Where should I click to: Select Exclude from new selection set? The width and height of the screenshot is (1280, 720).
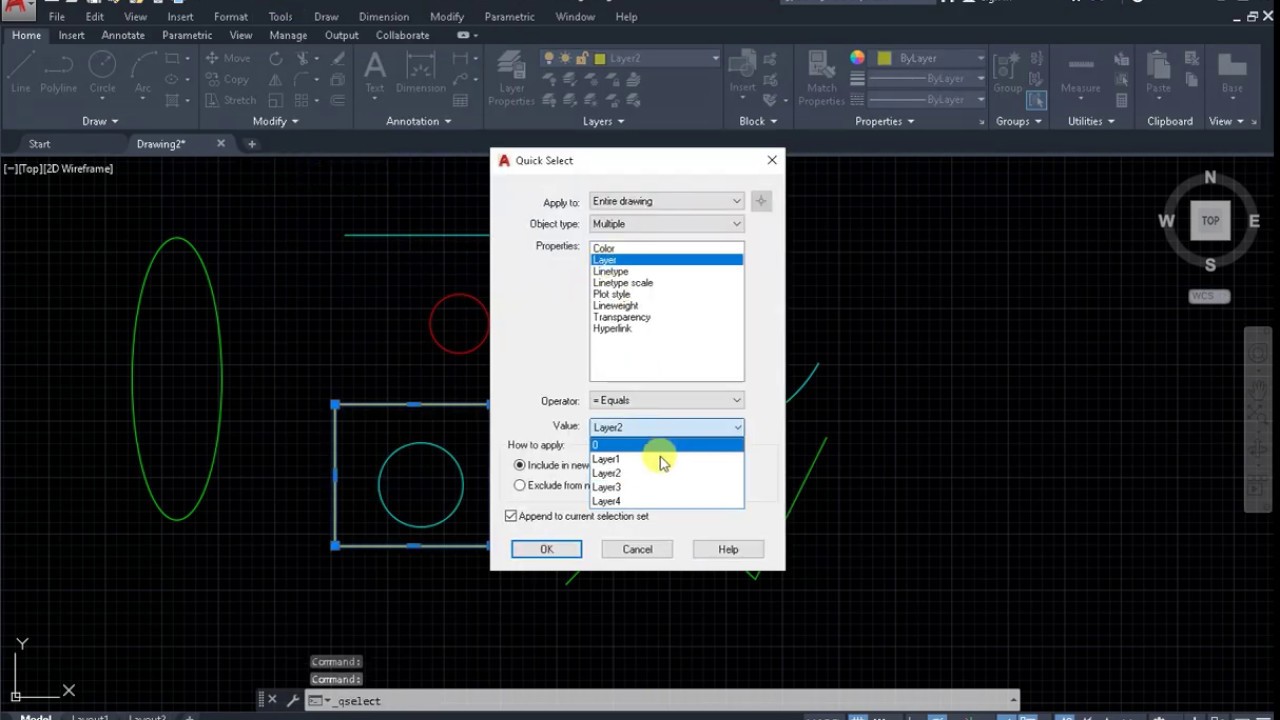519,485
